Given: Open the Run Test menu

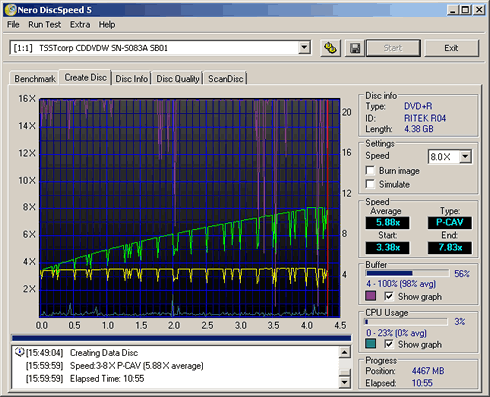Looking at the screenshot, I should (x=44, y=25).
